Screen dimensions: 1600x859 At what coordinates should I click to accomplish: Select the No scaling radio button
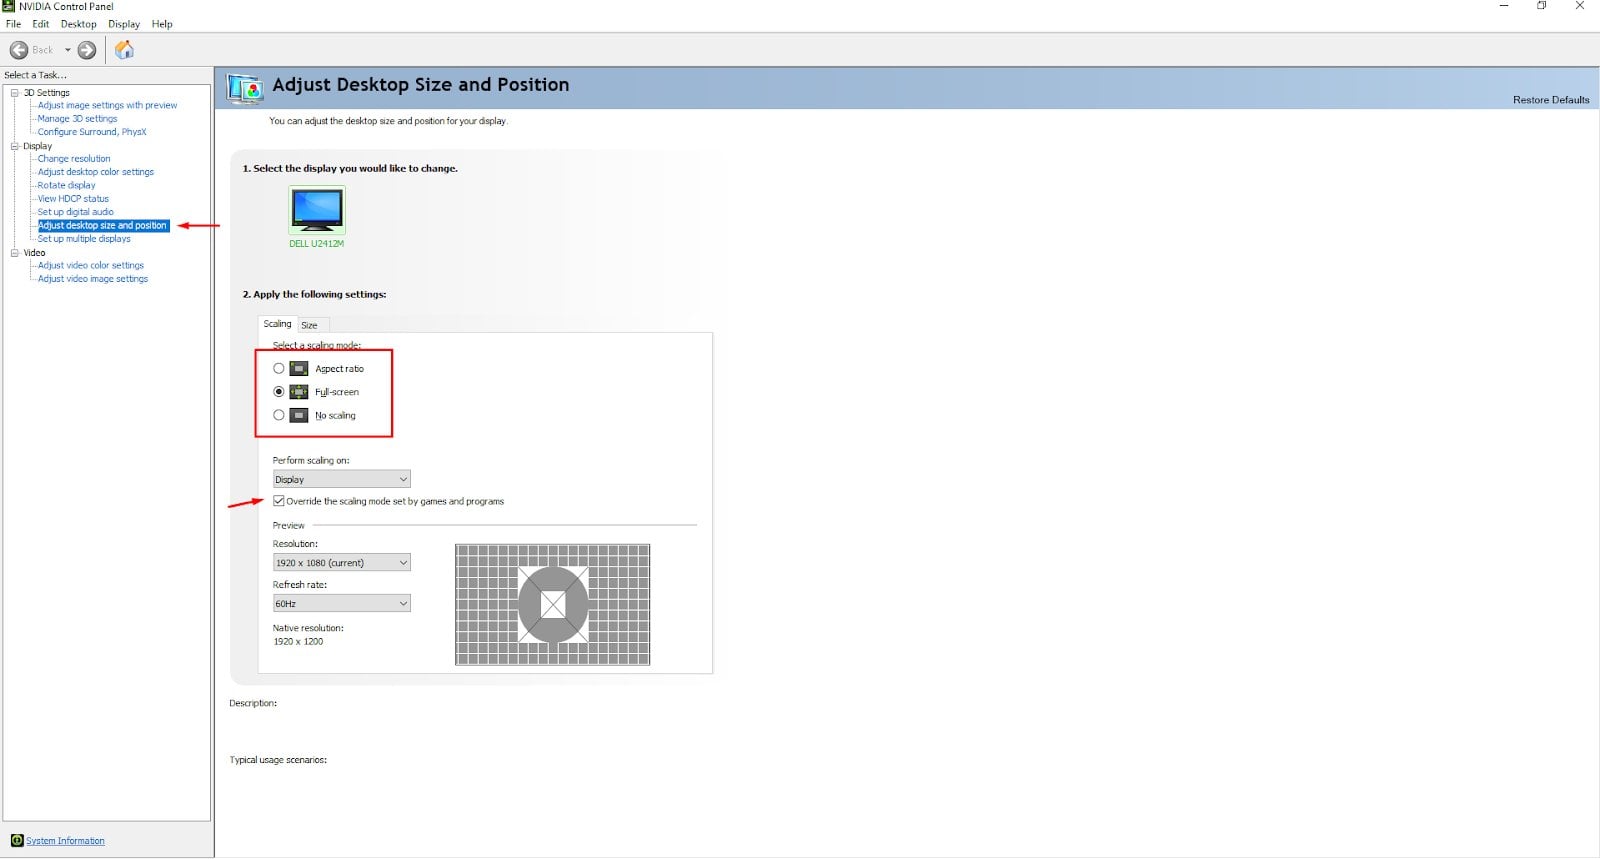tap(279, 415)
